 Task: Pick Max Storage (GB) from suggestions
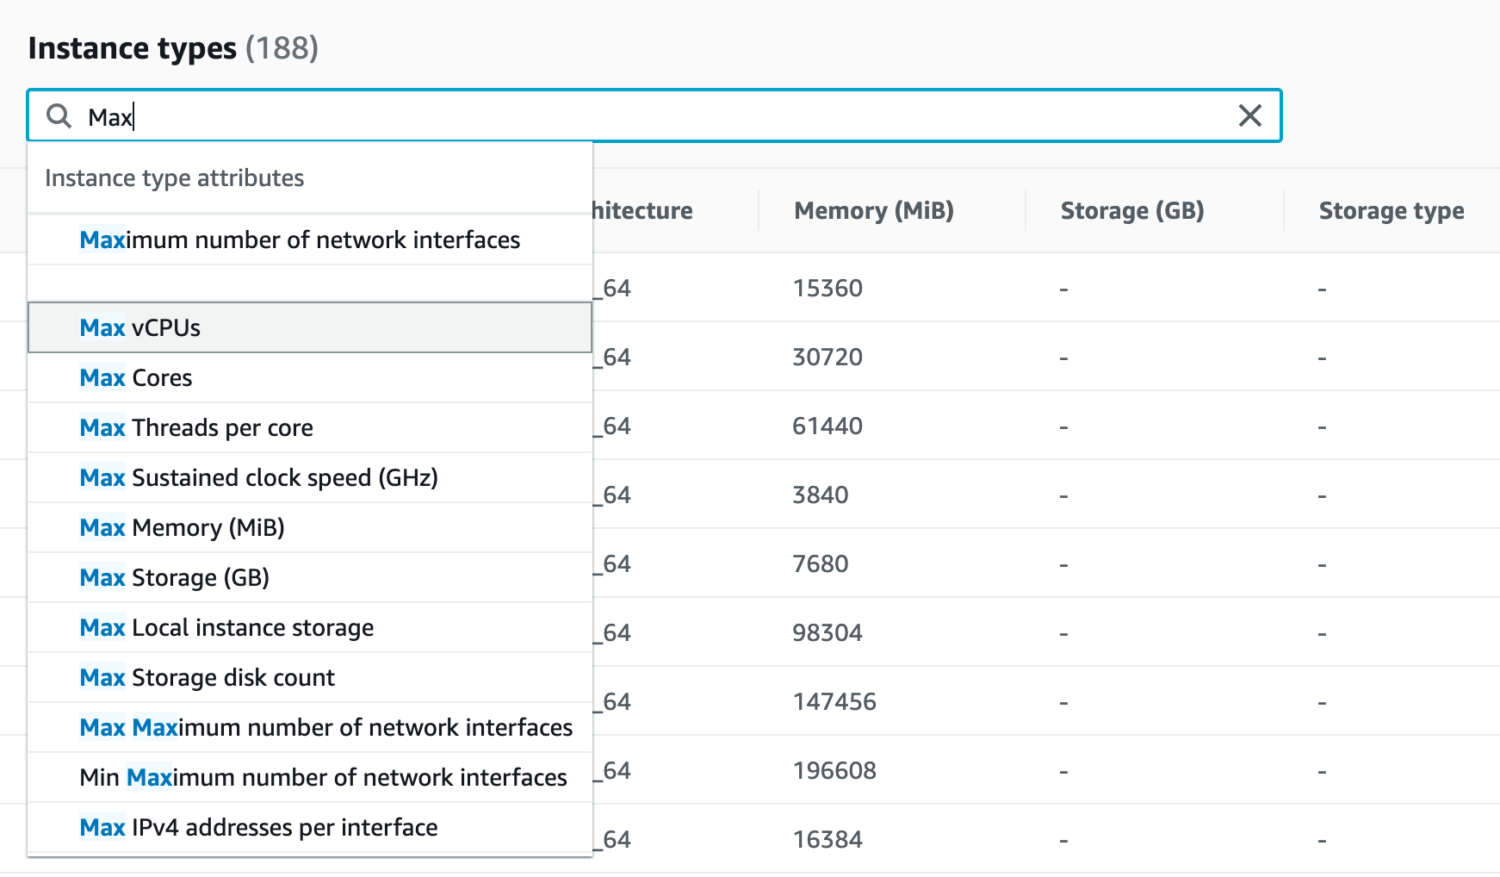pos(174,578)
